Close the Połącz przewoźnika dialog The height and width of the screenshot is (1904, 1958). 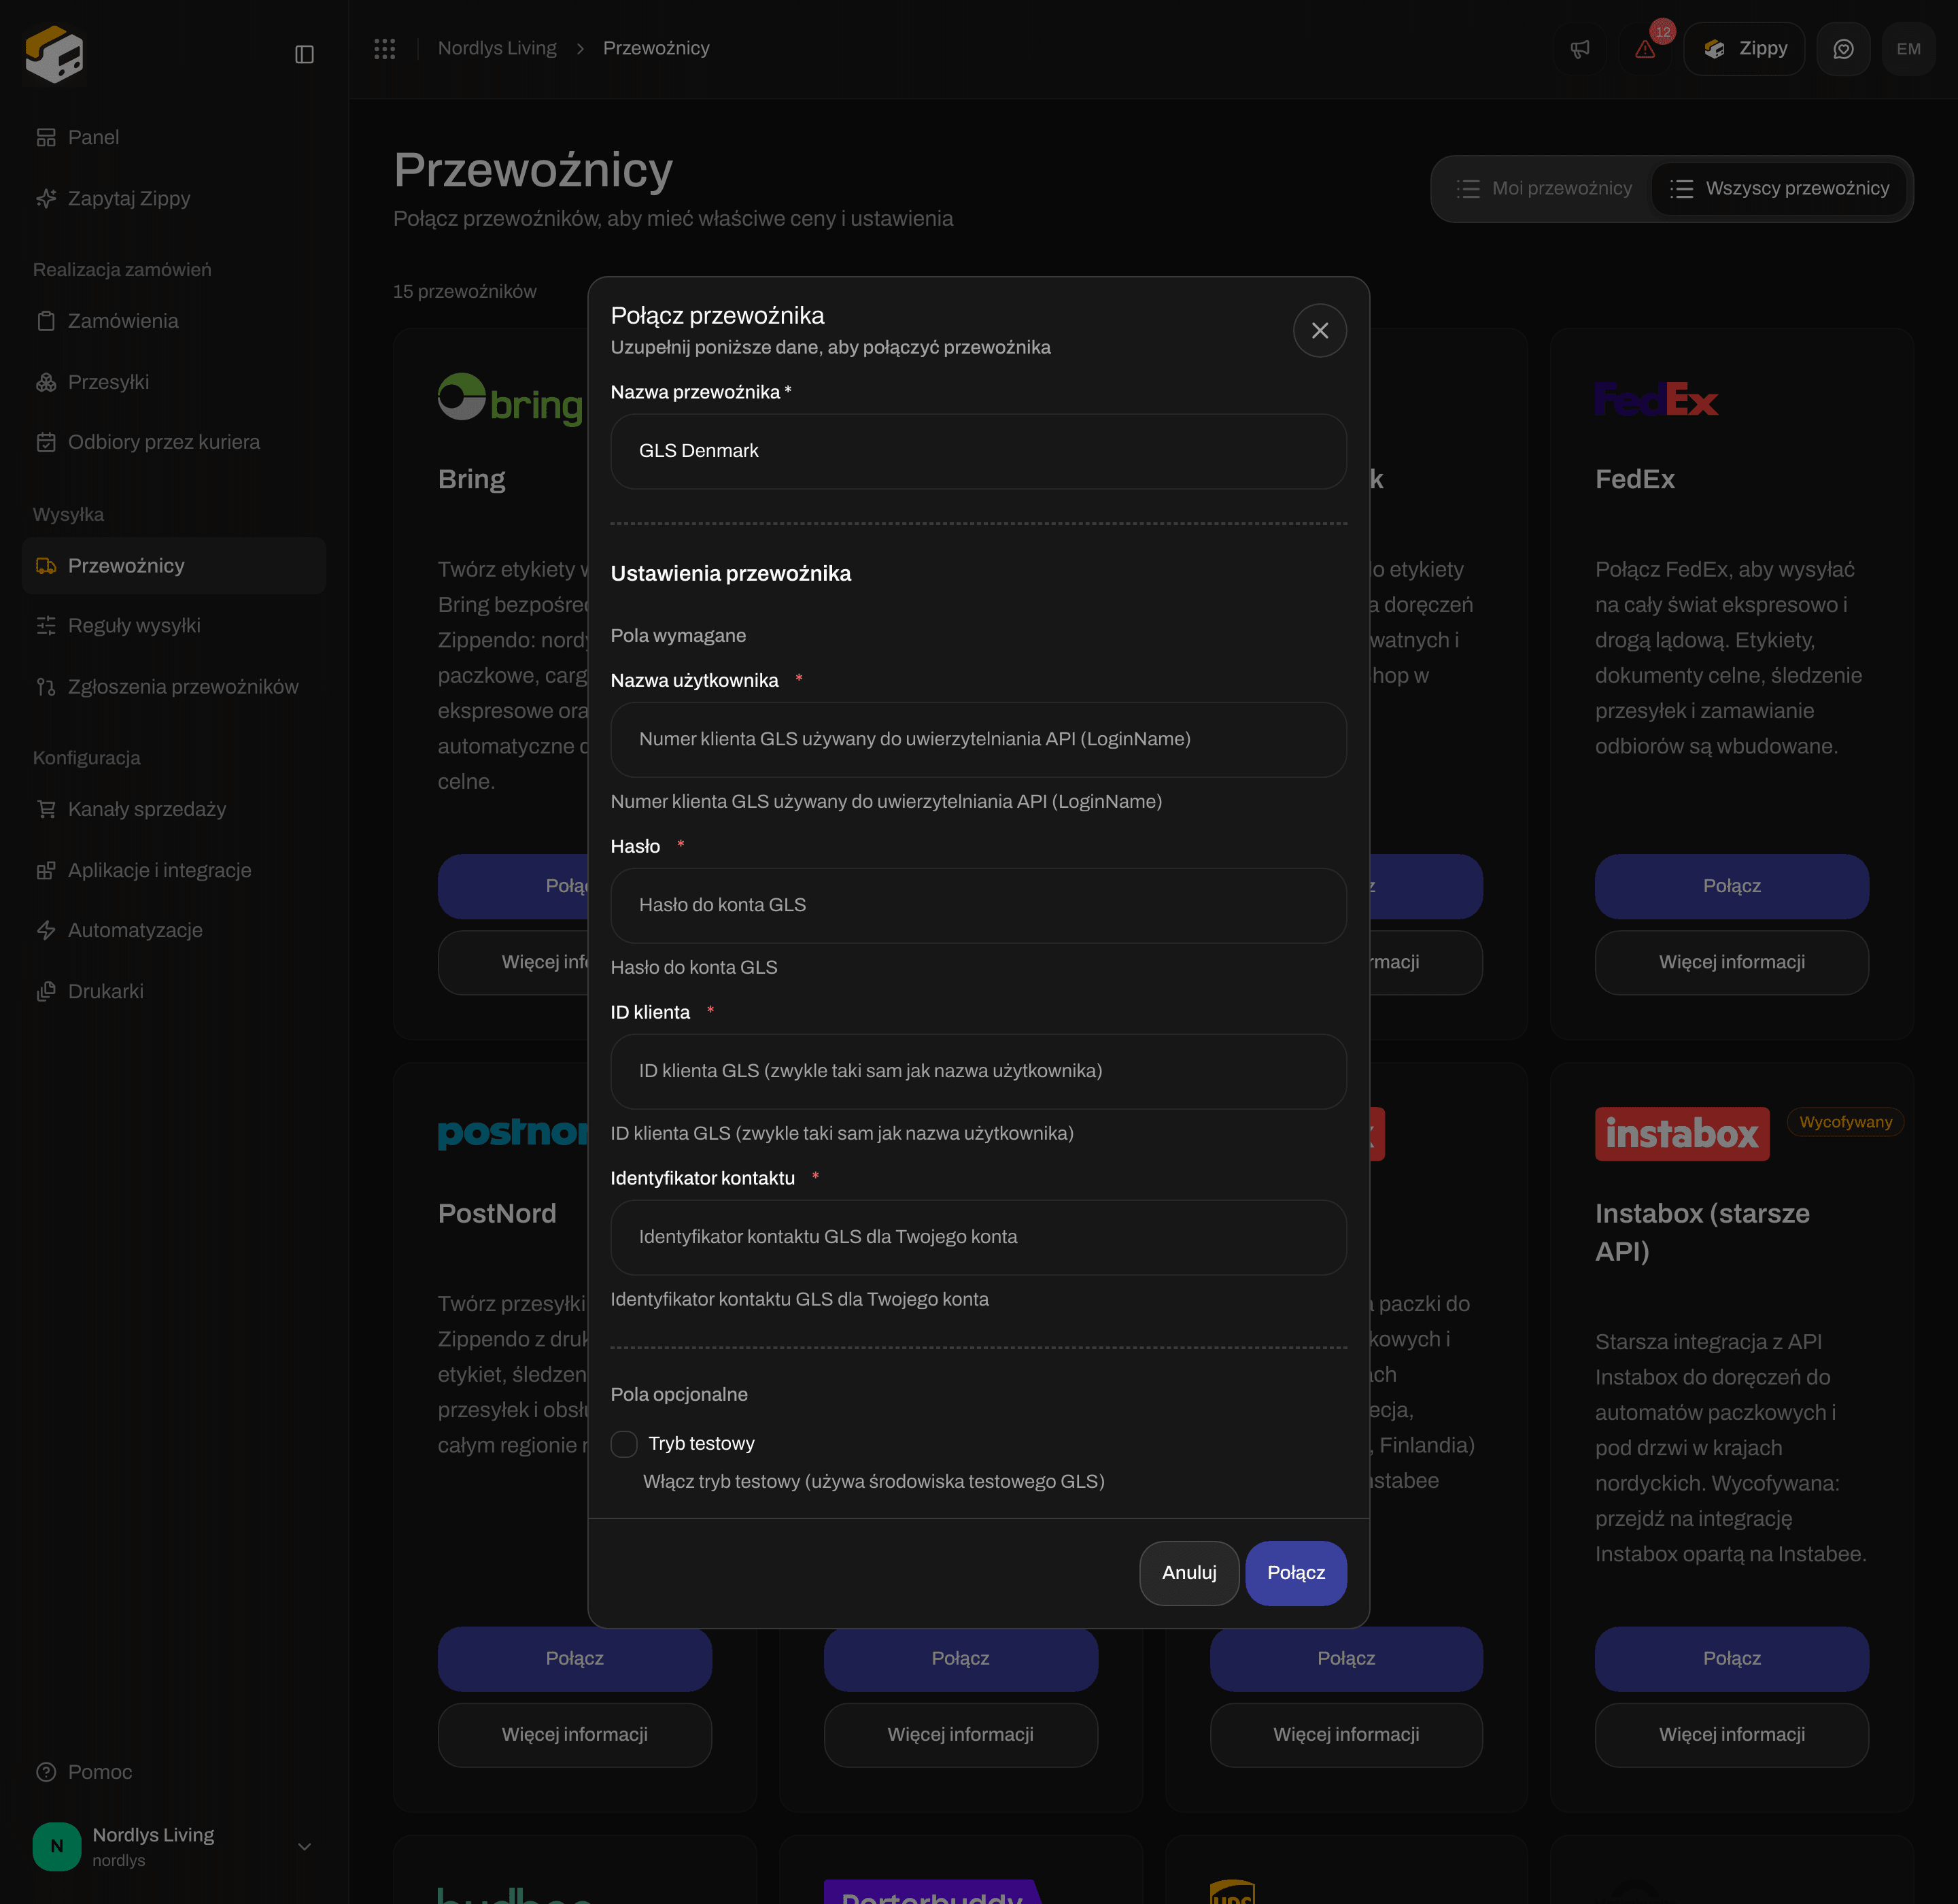(1320, 331)
